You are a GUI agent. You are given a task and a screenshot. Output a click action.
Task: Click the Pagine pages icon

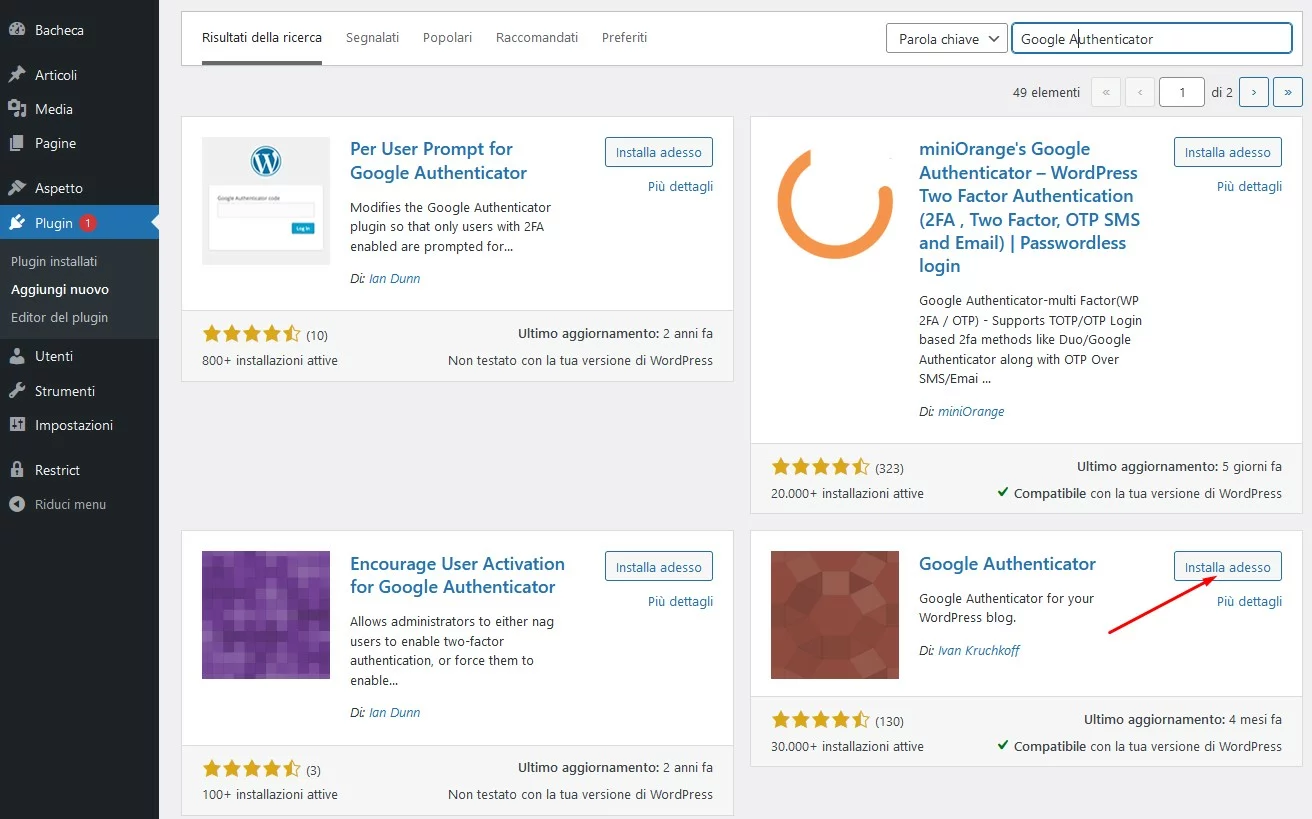click(x=17, y=143)
